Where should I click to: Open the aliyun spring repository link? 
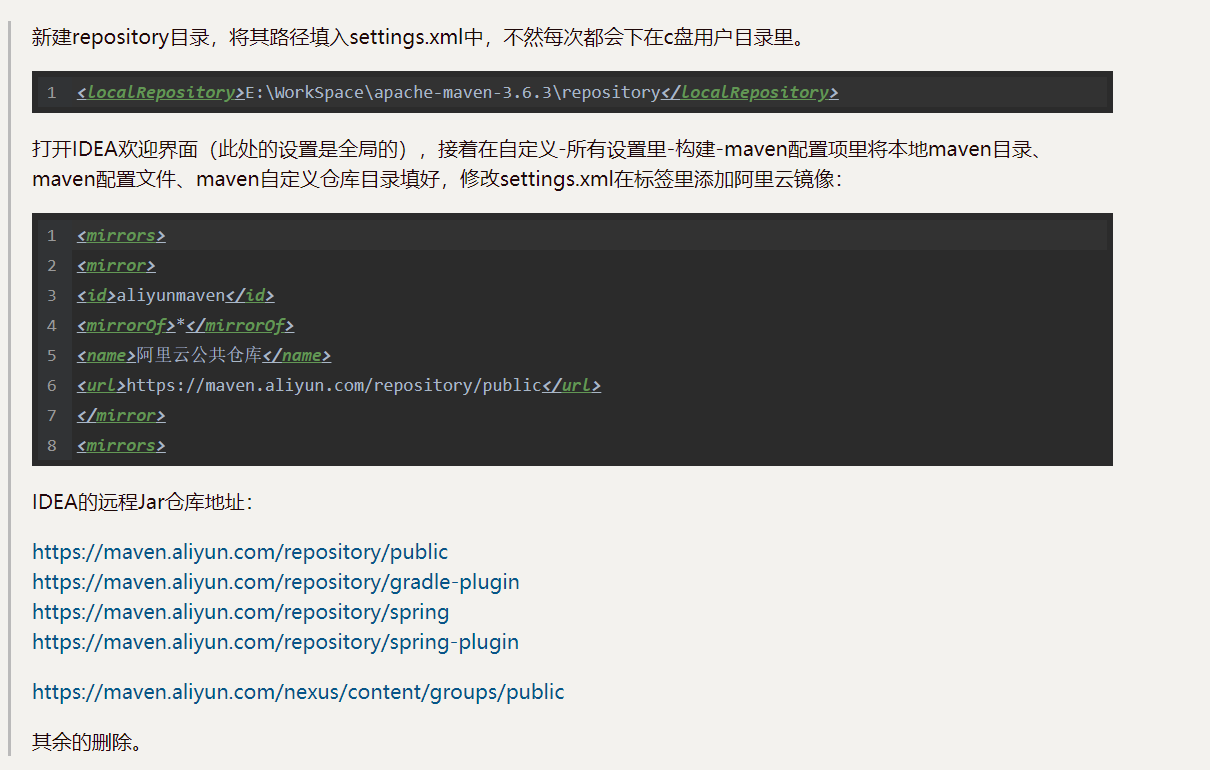click(x=240, y=612)
